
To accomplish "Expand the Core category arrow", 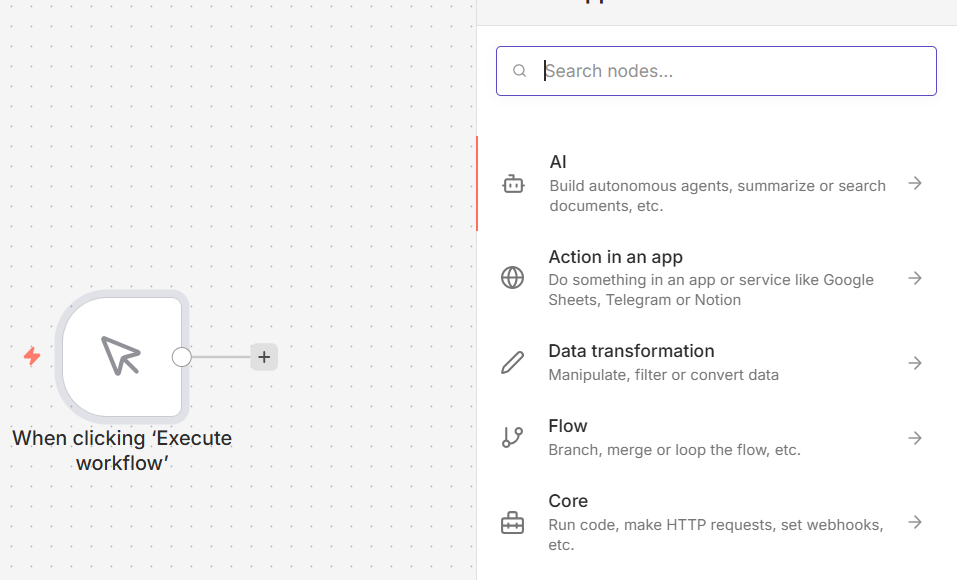I will pos(914,522).
